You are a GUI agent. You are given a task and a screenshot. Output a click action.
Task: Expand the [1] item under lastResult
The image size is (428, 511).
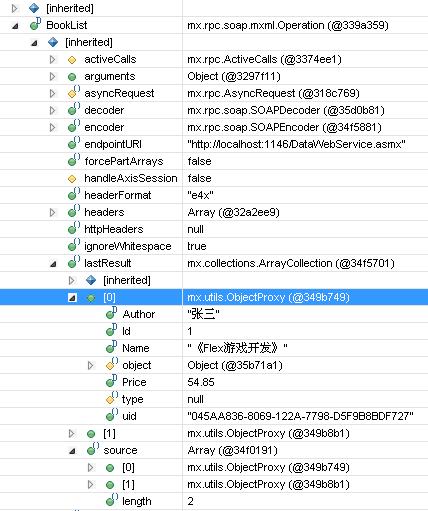pos(71,433)
